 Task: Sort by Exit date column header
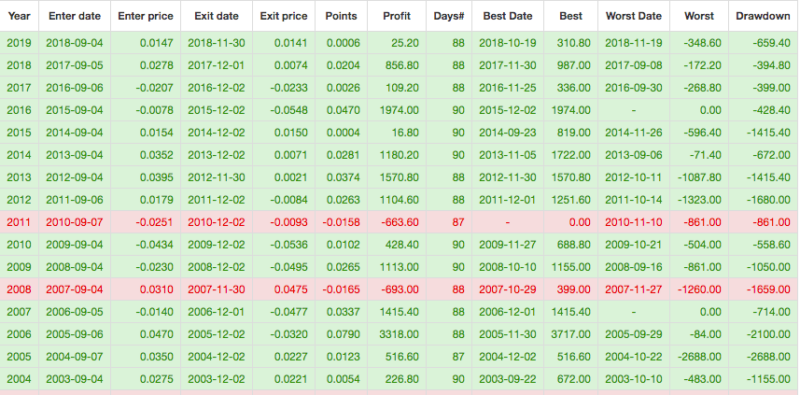point(216,16)
